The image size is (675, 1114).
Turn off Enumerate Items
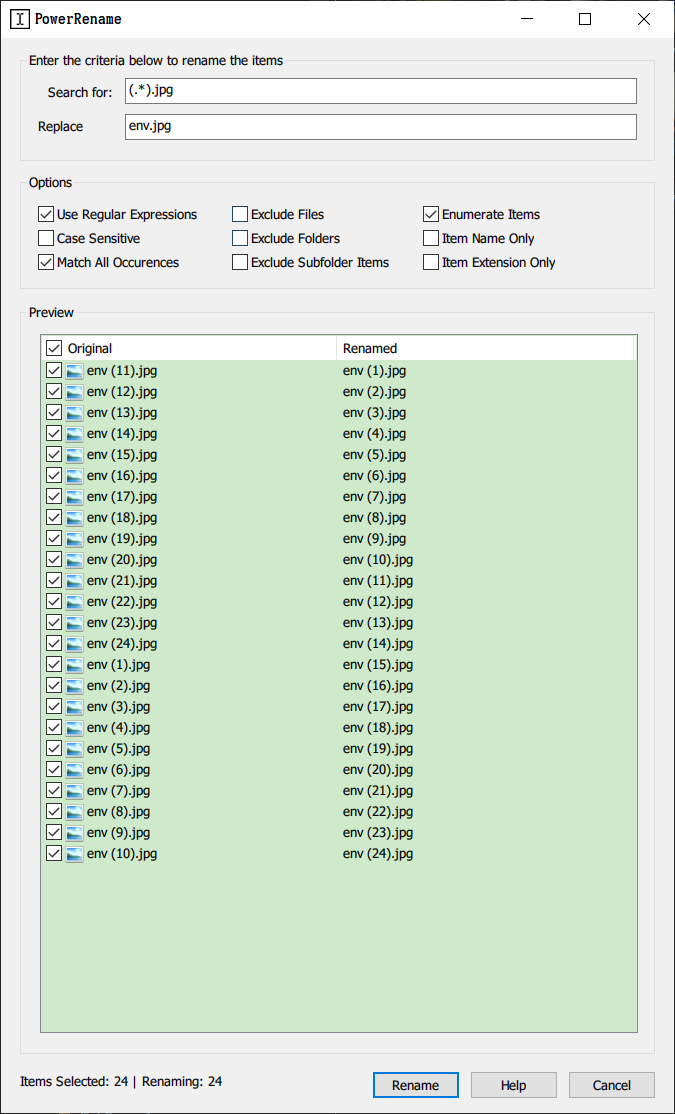tap(431, 215)
